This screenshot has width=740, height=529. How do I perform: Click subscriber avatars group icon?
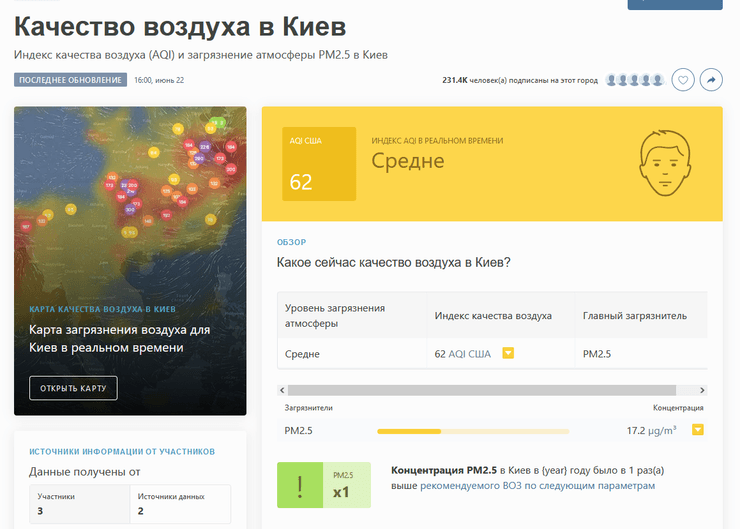tap(635, 80)
